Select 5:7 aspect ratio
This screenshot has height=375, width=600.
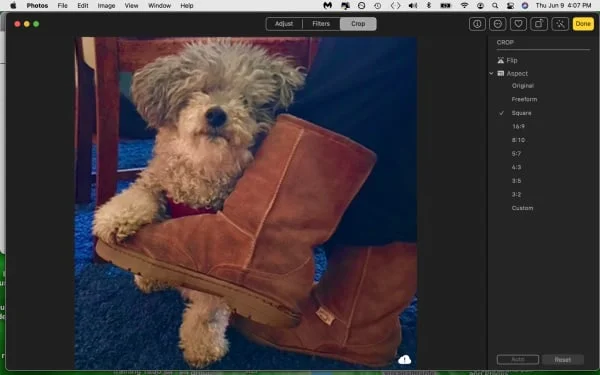click(516, 153)
